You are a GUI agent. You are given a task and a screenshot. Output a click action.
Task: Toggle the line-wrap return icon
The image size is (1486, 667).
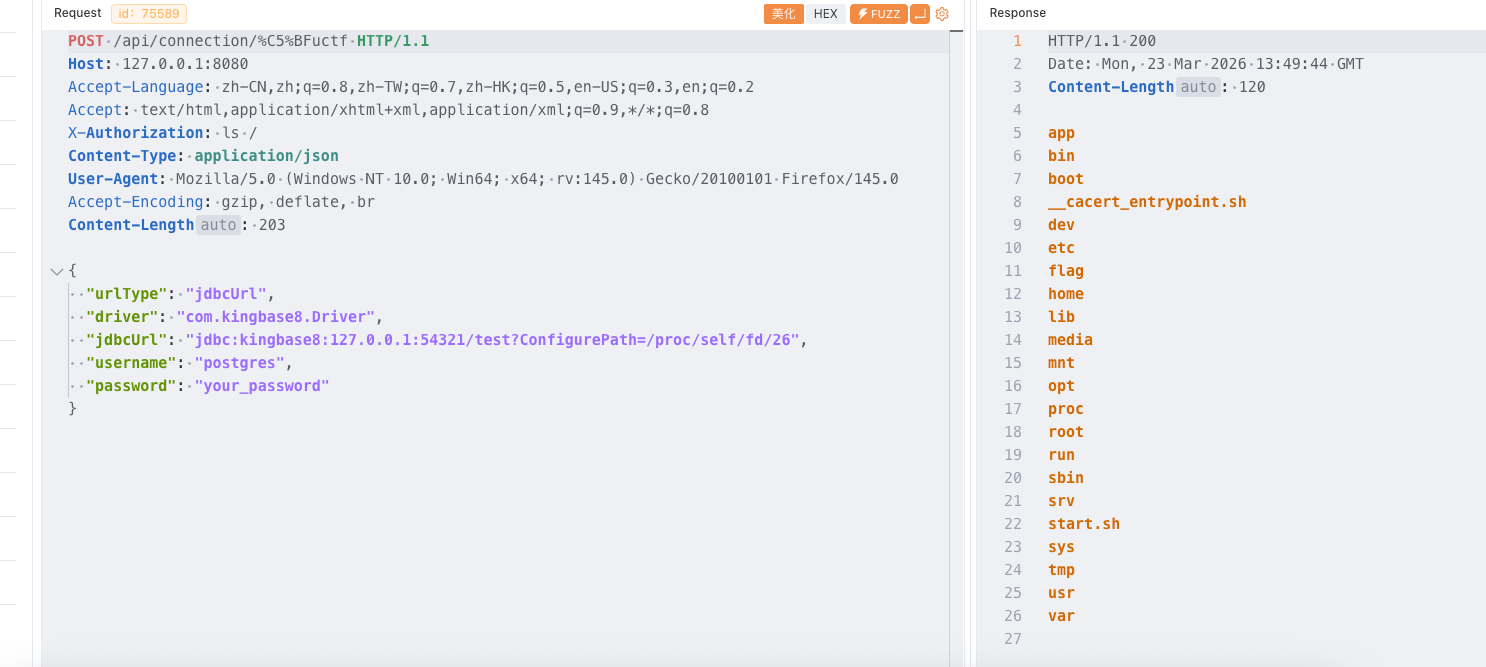[x=920, y=14]
